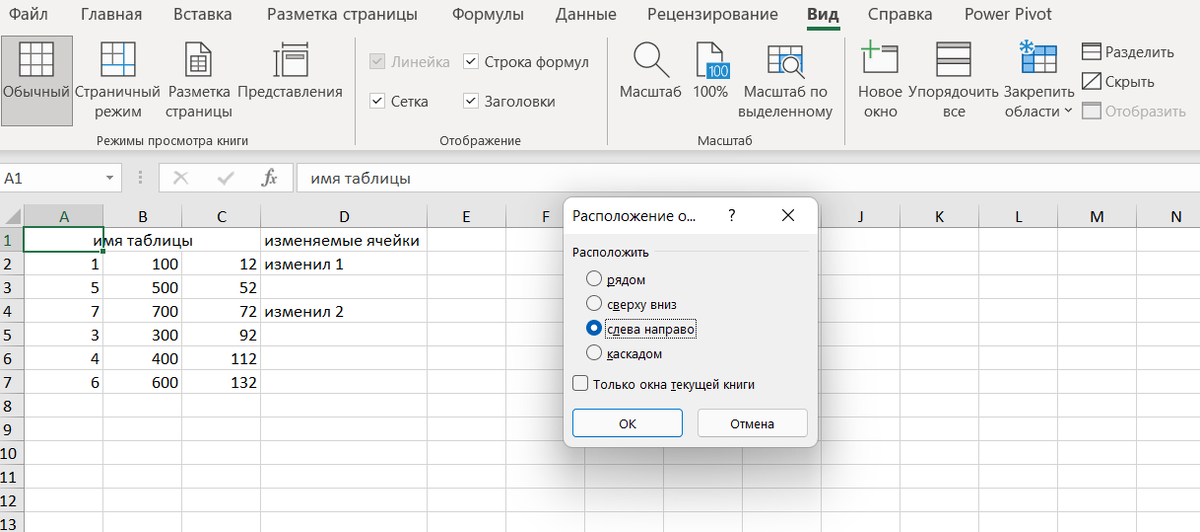
Task: Select column K header
Action: click(940, 216)
